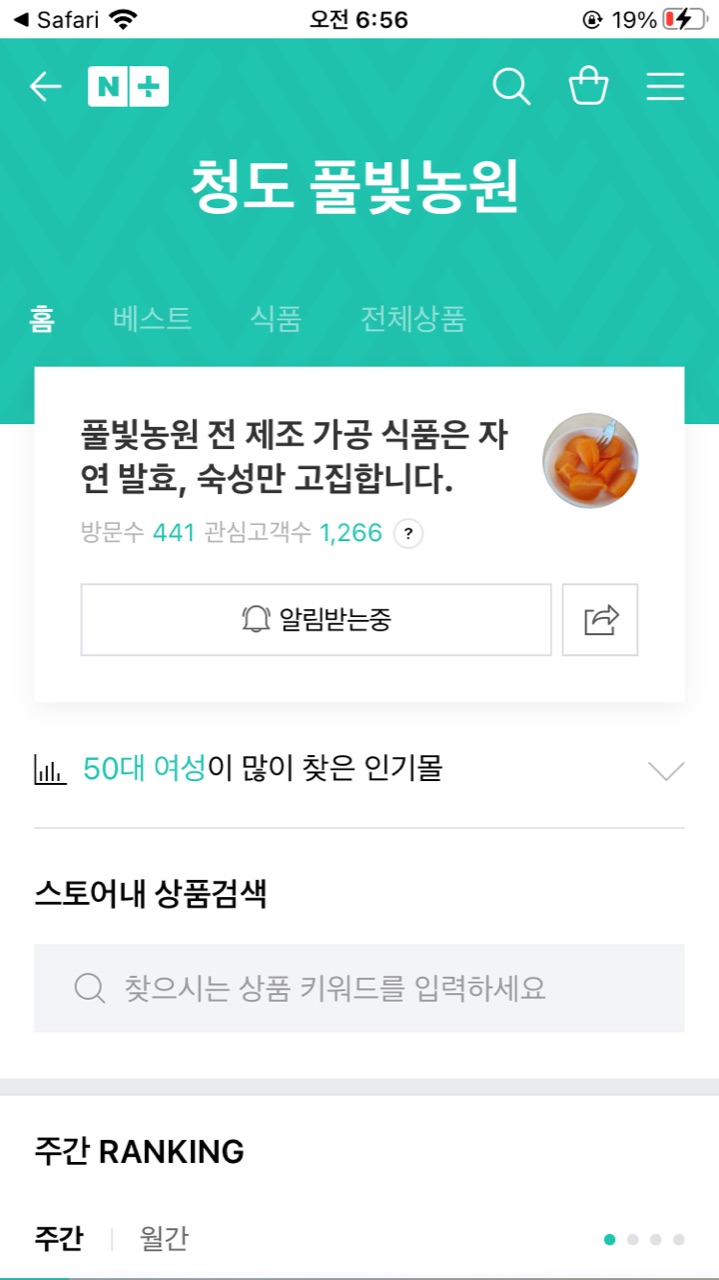This screenshot has height=1280, width=719.
Task: Tap the 청도 풀빛농원 store title
Action: [355, 187]
